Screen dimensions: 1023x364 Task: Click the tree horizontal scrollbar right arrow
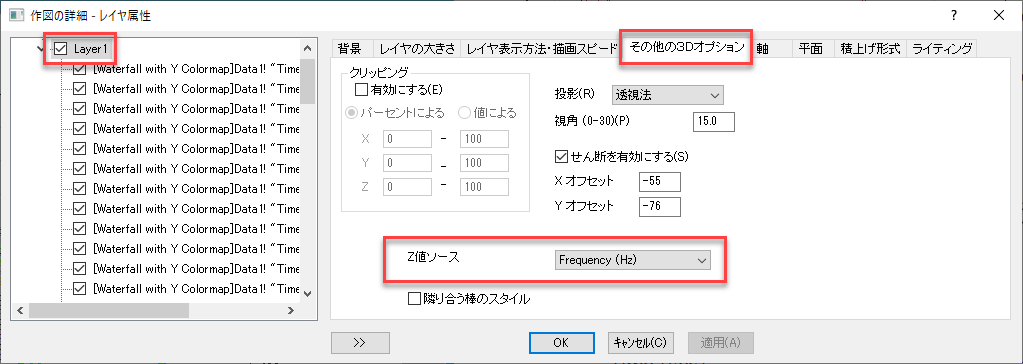tap(292, 311)
